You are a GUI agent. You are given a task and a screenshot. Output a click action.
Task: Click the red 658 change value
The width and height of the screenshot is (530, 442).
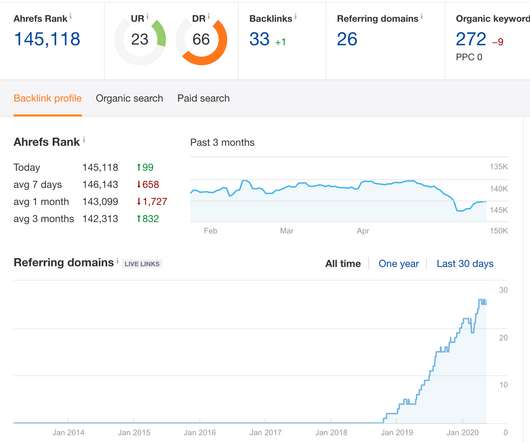click(148, 185)
